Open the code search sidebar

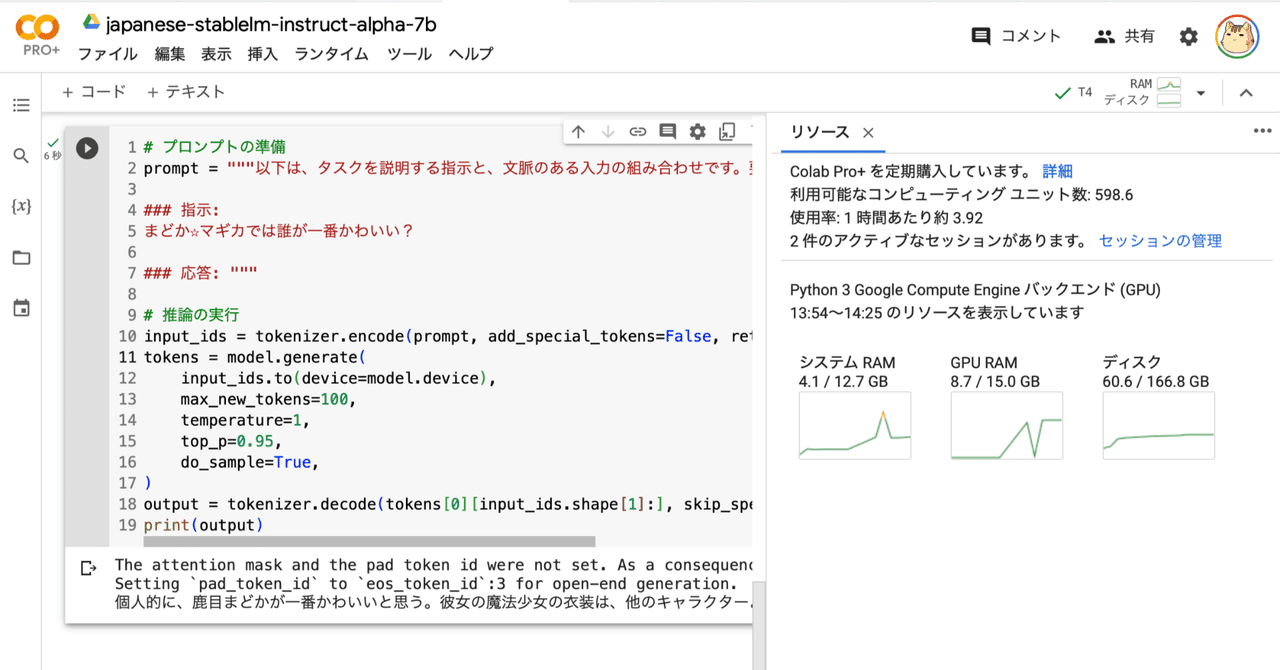[x=20, y=157]
